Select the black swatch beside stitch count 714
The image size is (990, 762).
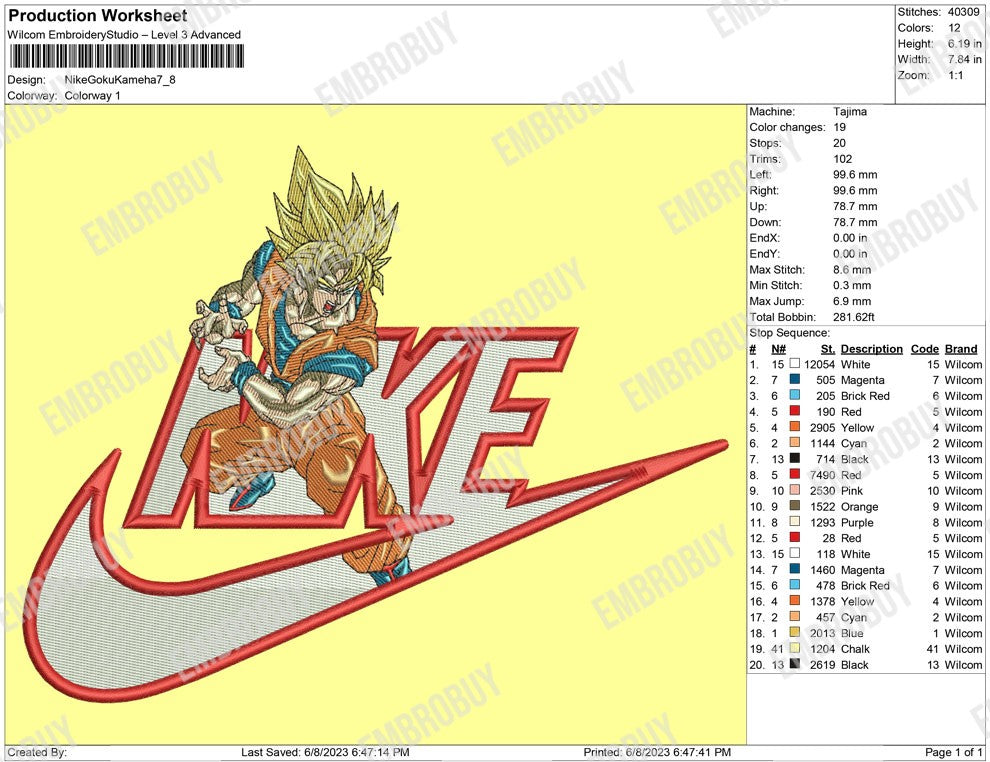pos(794,458)
